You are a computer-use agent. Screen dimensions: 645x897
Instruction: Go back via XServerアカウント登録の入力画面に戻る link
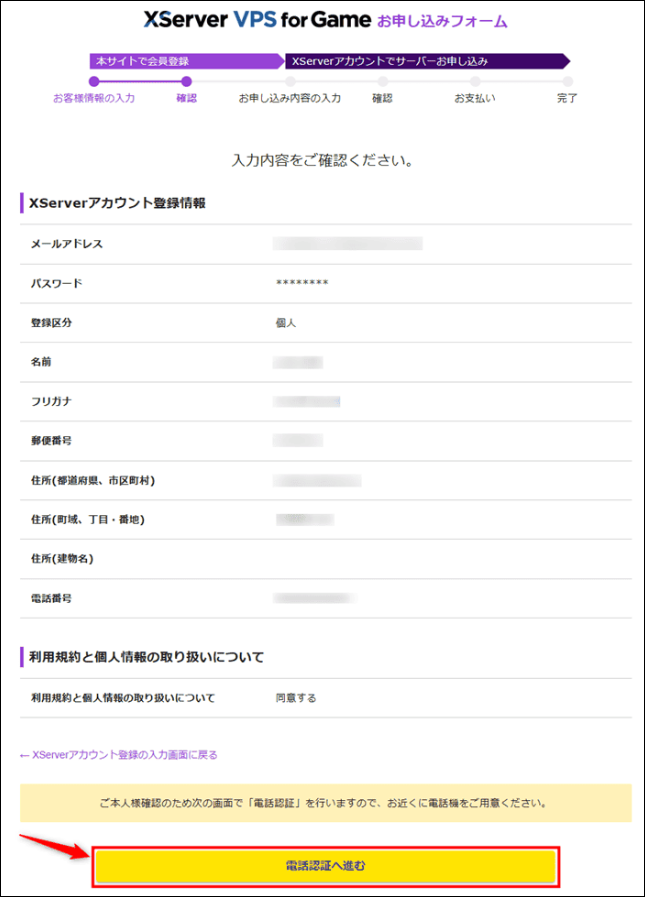pos(118,755)
